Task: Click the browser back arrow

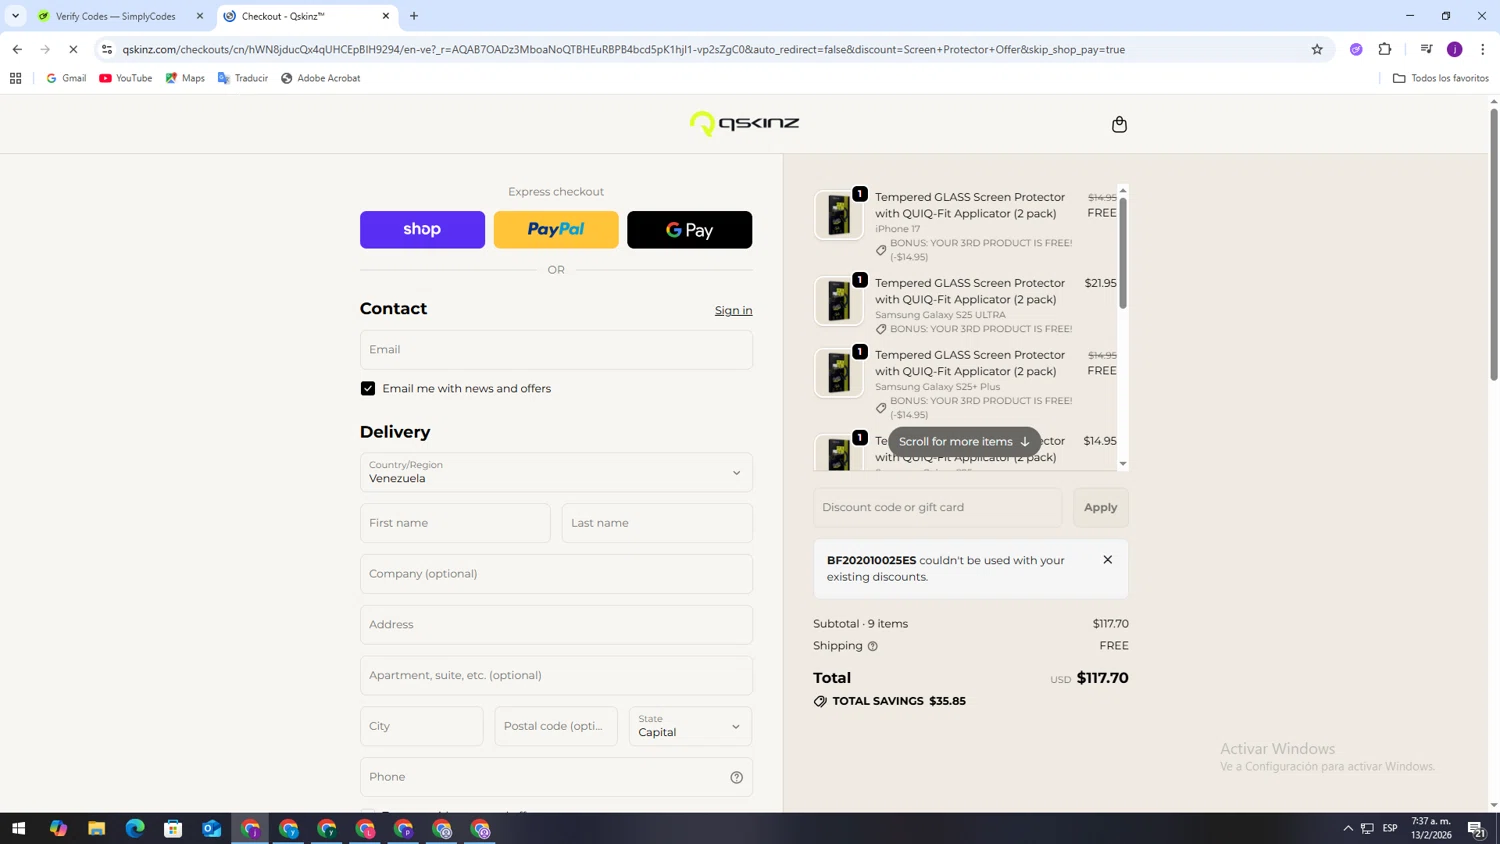Action: (17, 49)
